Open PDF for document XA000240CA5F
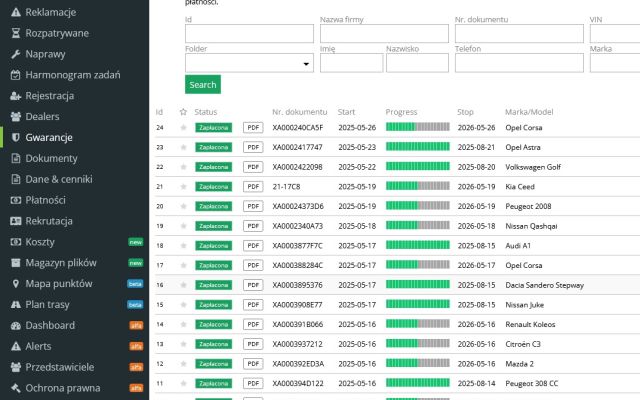640x400 pixels. (x=253, y=128)
